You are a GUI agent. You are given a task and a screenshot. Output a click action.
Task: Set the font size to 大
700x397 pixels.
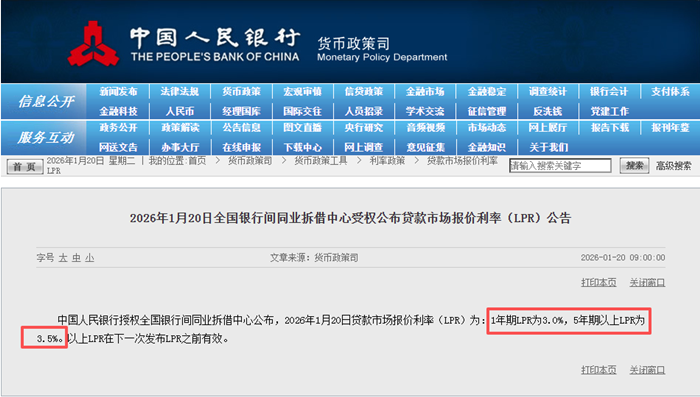coord(63,258)
